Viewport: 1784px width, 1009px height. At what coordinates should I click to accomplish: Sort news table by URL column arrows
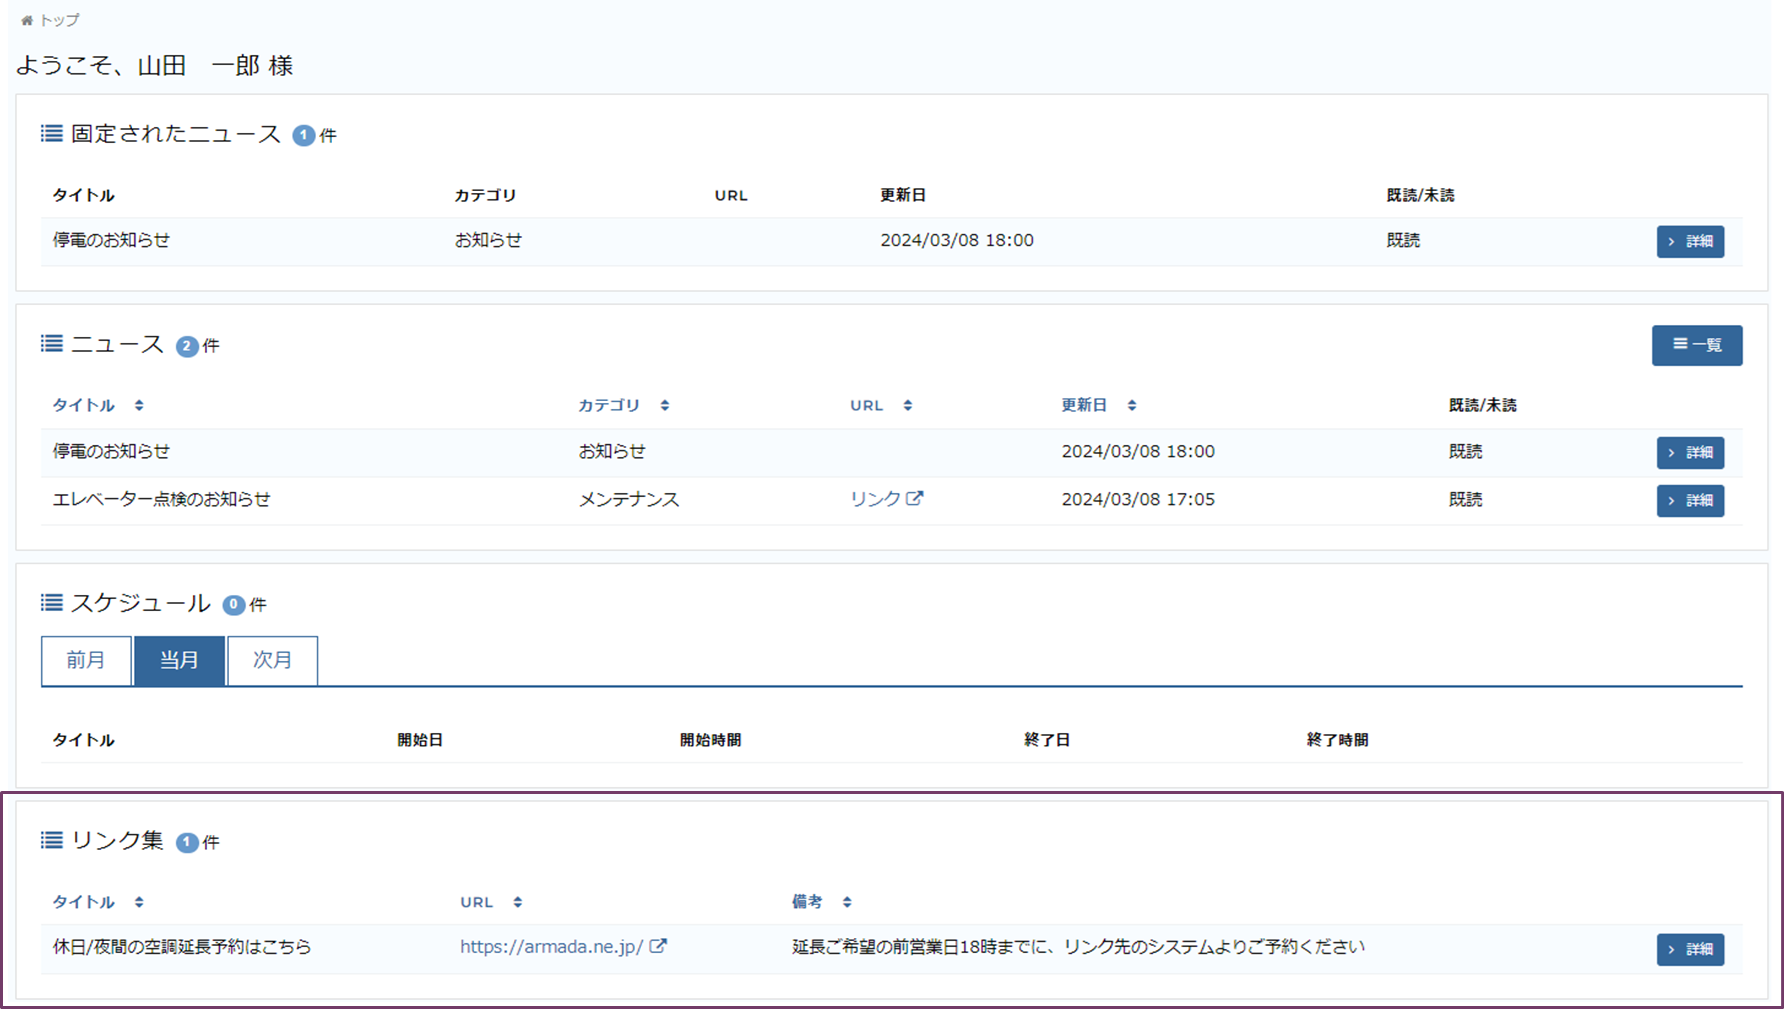pos(908,405)
